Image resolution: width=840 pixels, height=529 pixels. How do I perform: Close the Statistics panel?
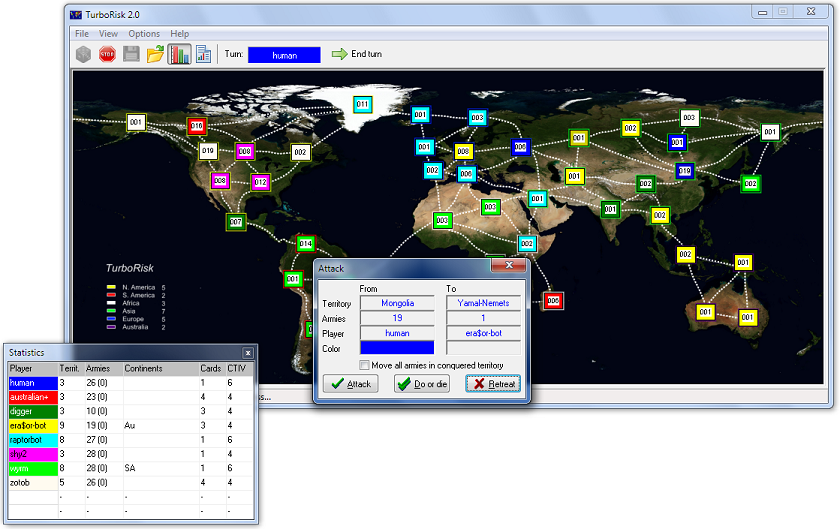[x=248, y=353]
